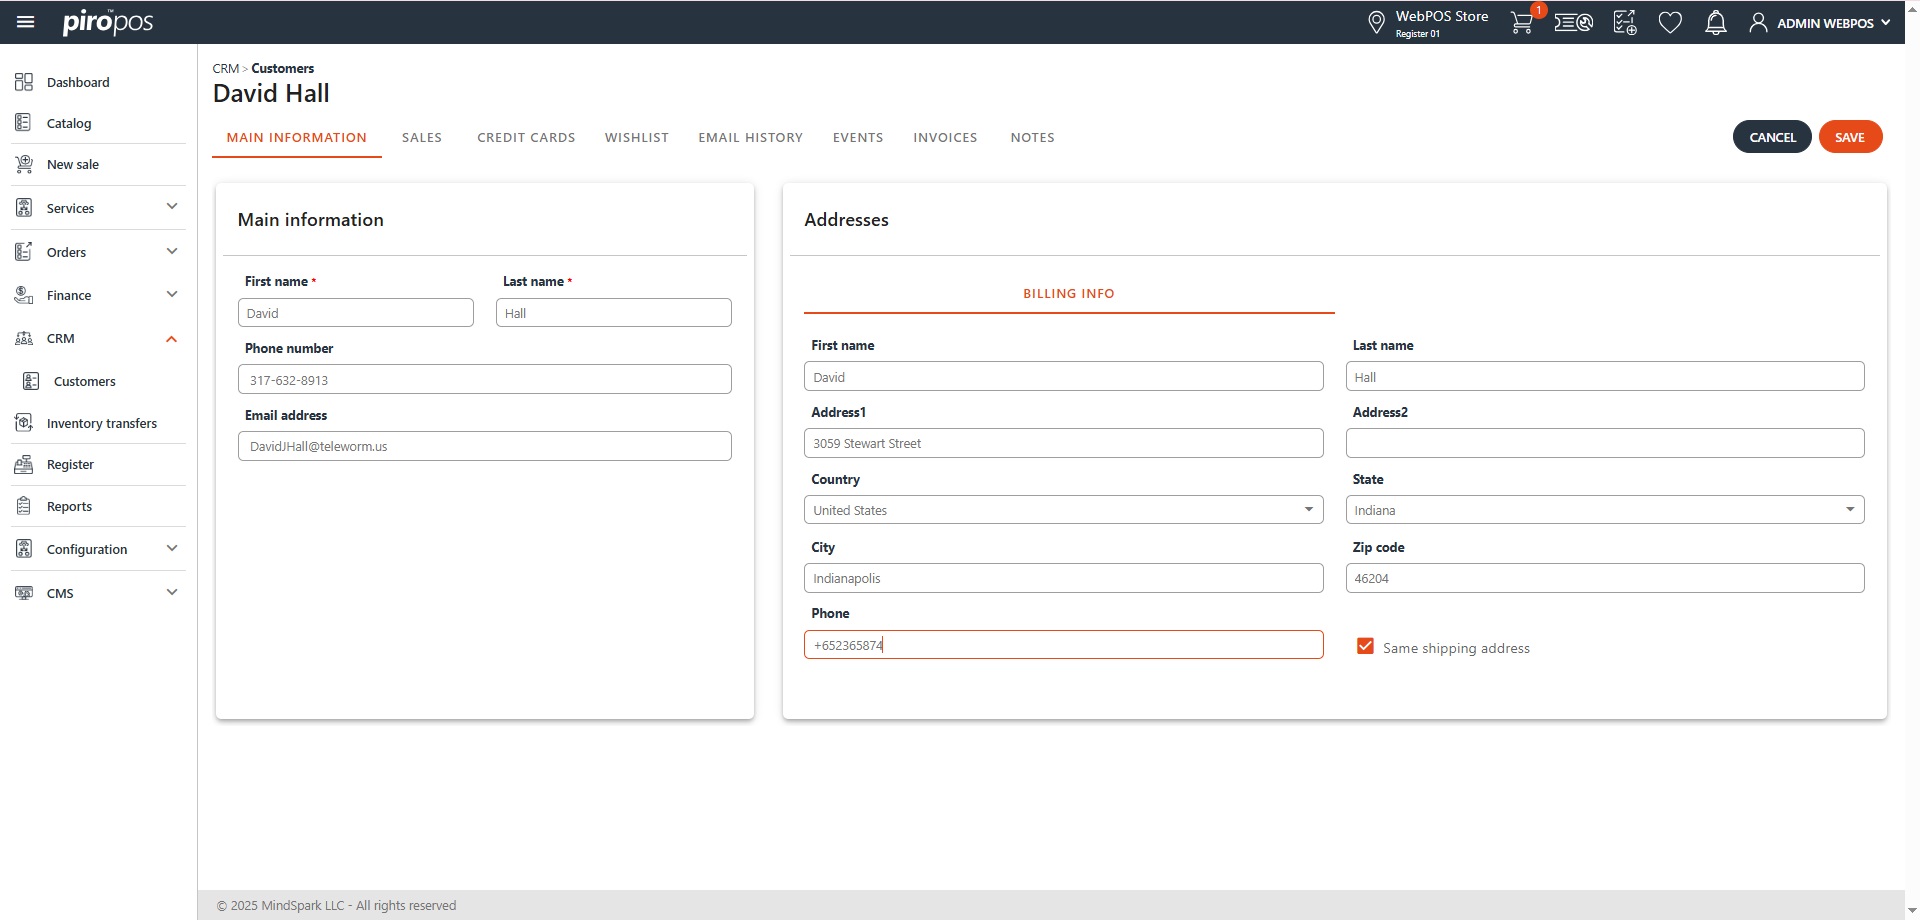Open the wishlist heart icon
The image size is (1920, 920).
1670,22
